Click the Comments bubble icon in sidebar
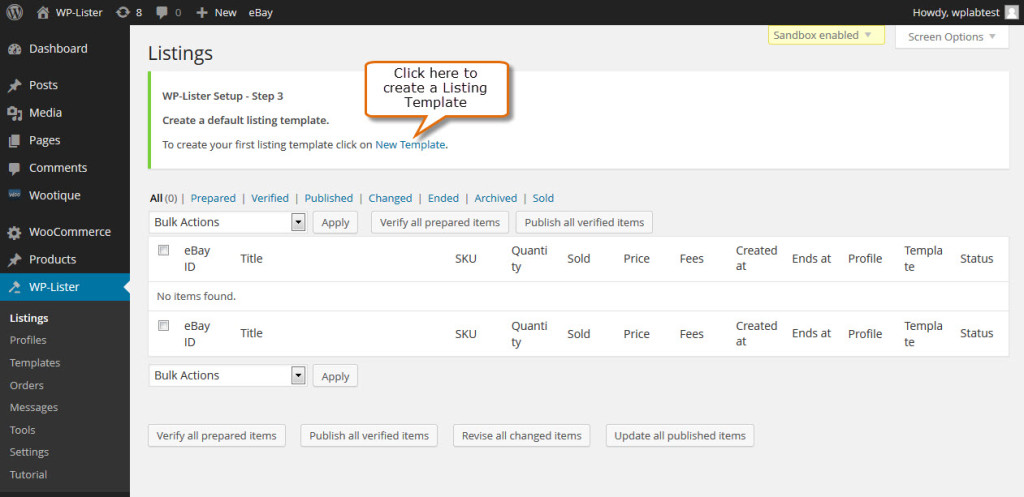 (x=14, y=168)
